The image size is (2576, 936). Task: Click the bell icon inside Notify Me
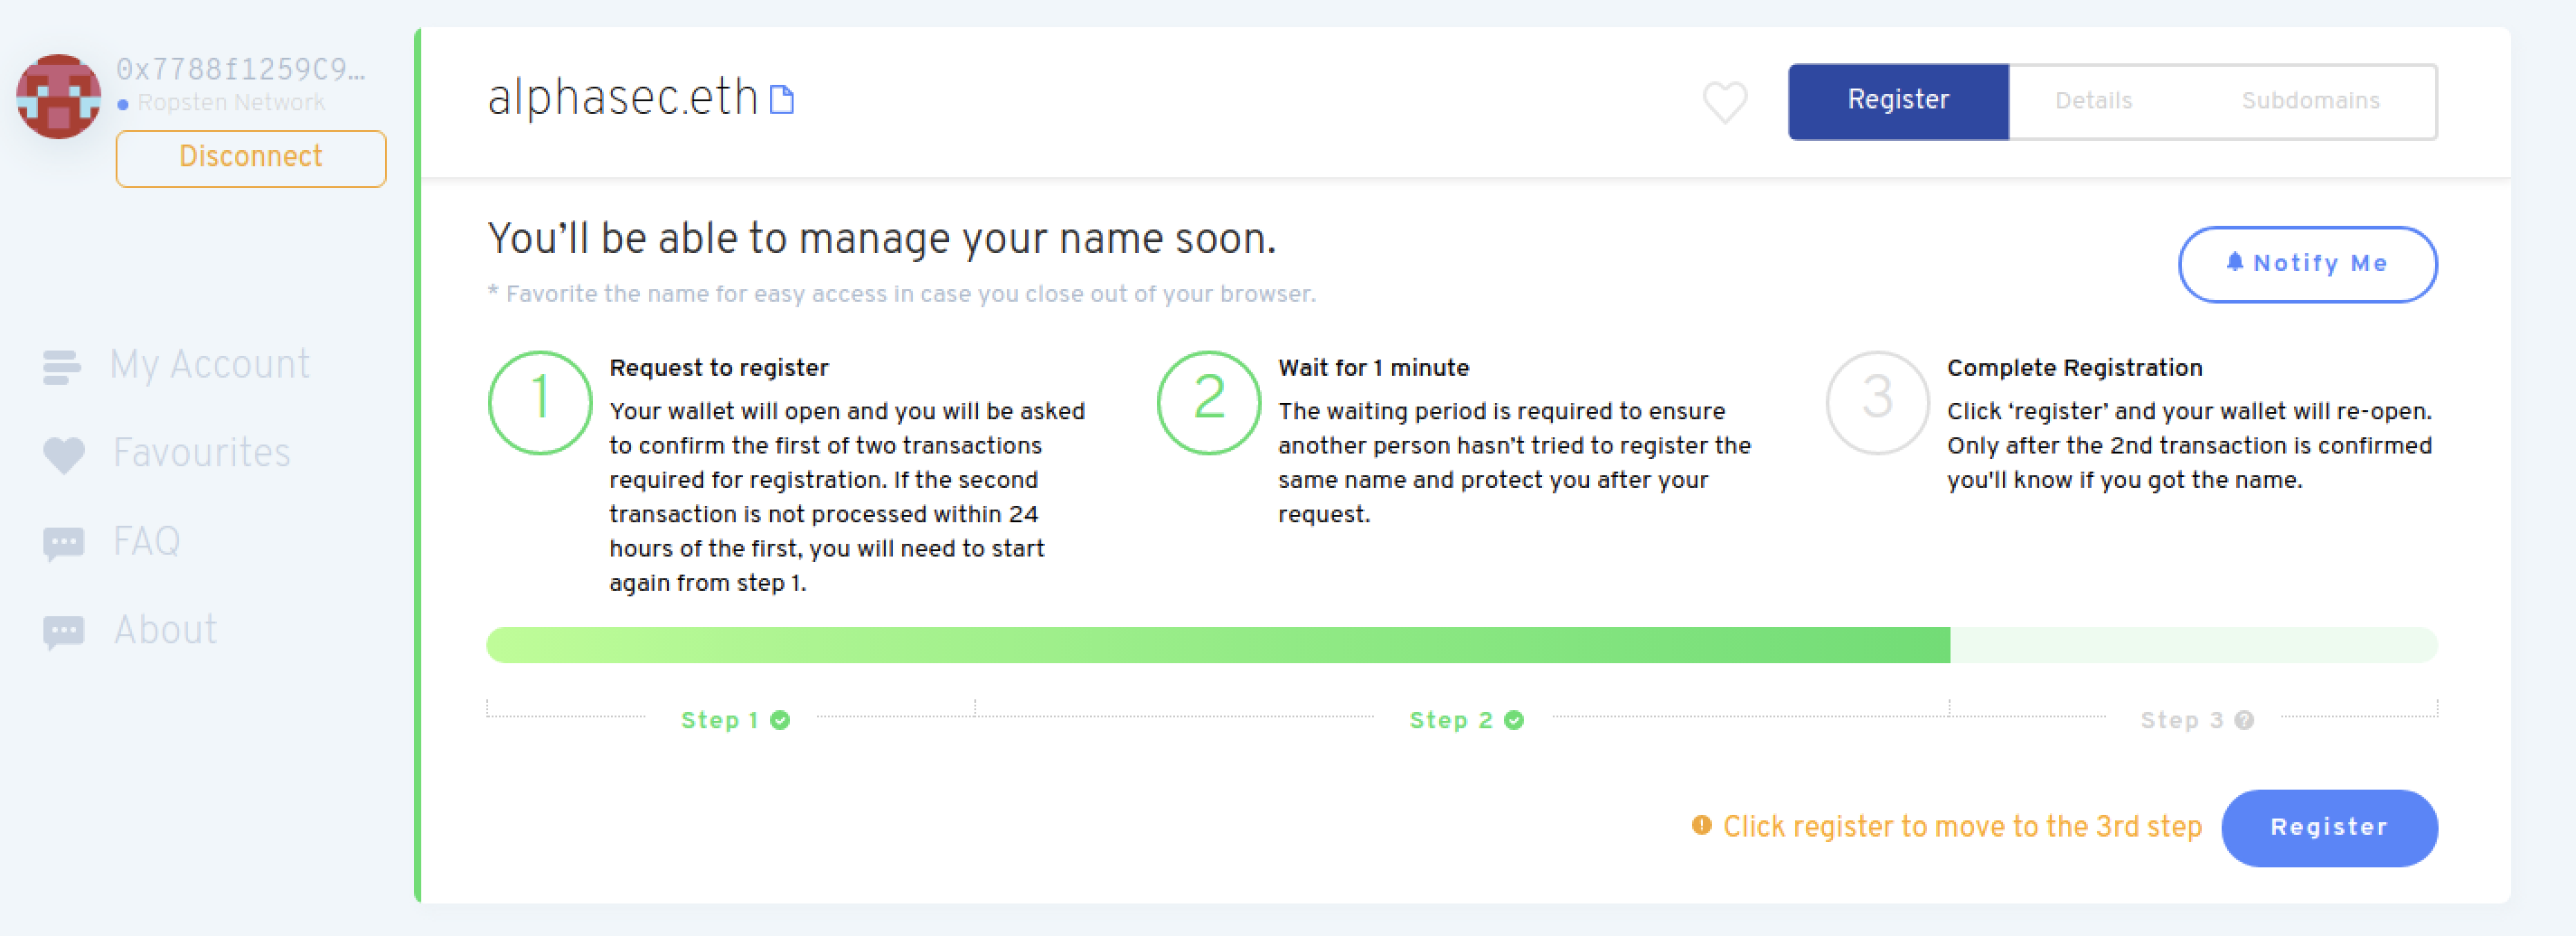(x=2236, y=263)
